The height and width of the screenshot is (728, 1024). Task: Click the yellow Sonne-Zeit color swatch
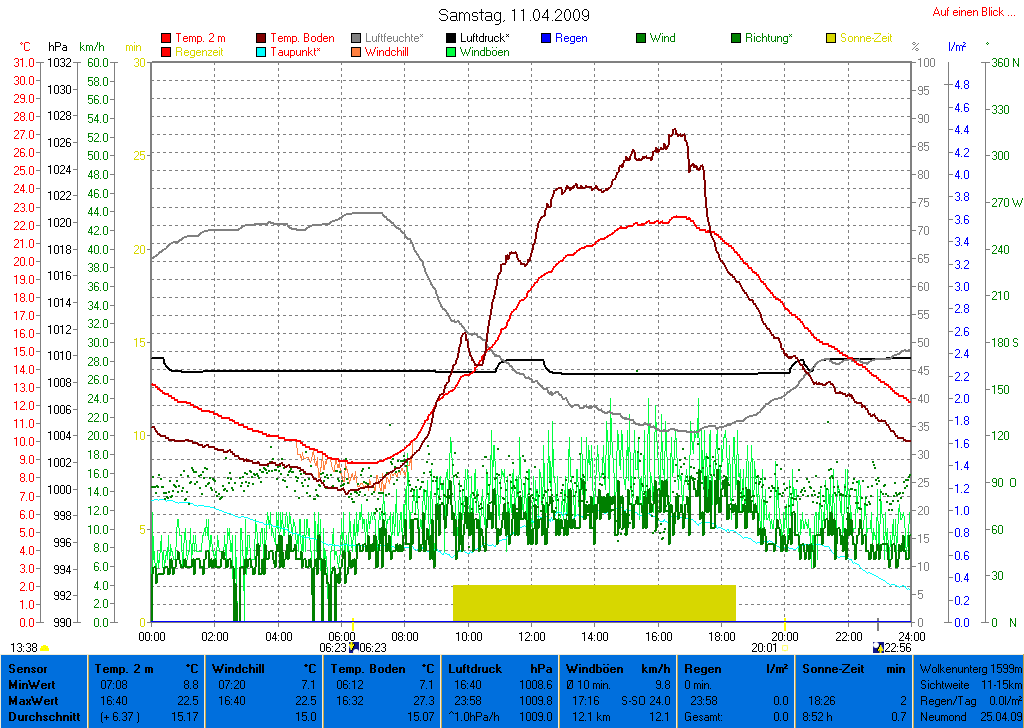(831, 38)
